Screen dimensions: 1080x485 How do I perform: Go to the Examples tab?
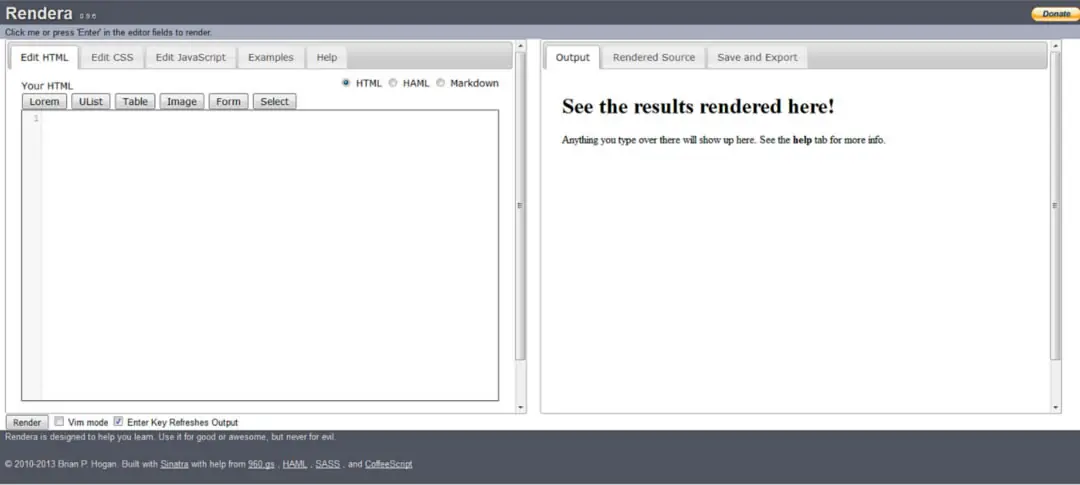[x=271, y=58]
